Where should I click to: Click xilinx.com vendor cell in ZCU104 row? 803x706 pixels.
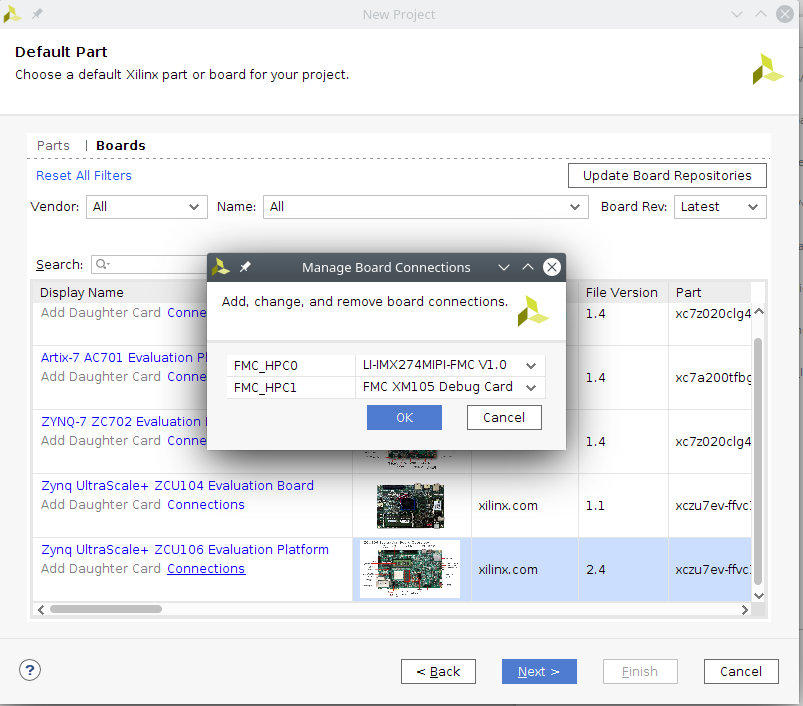525,505
